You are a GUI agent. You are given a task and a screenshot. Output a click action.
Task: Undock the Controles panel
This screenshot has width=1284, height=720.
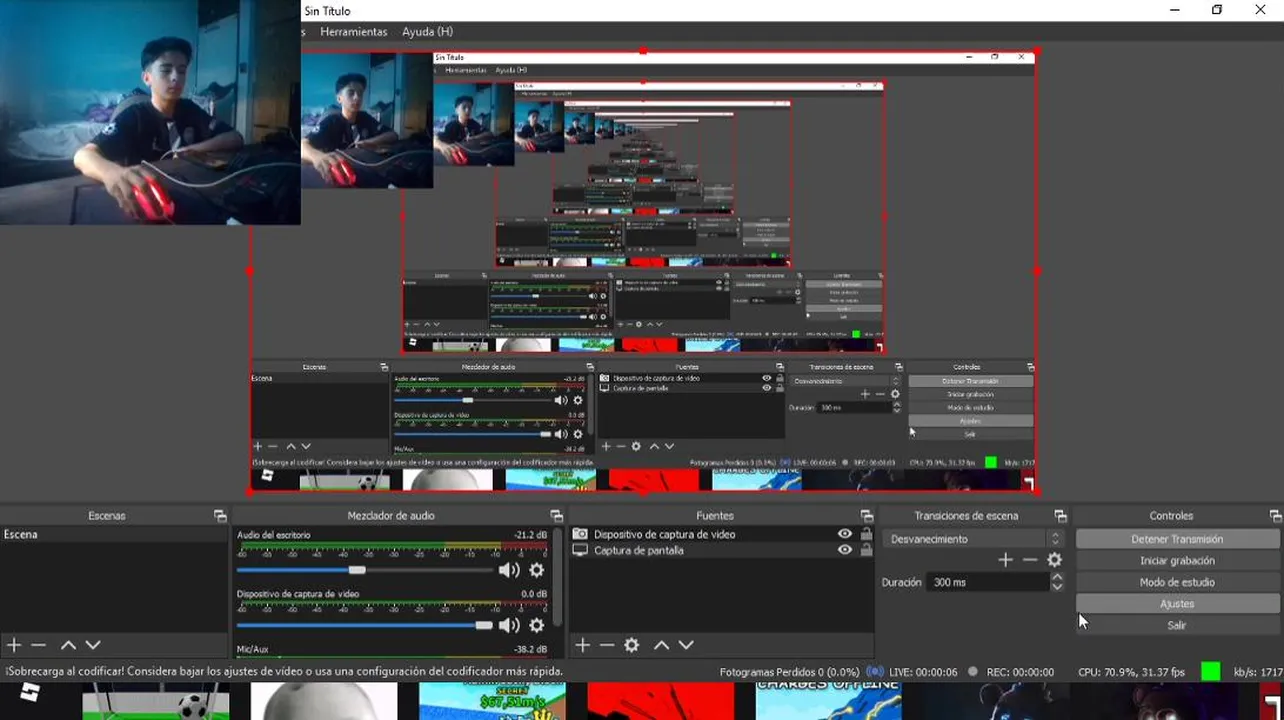click(1275, 516)
